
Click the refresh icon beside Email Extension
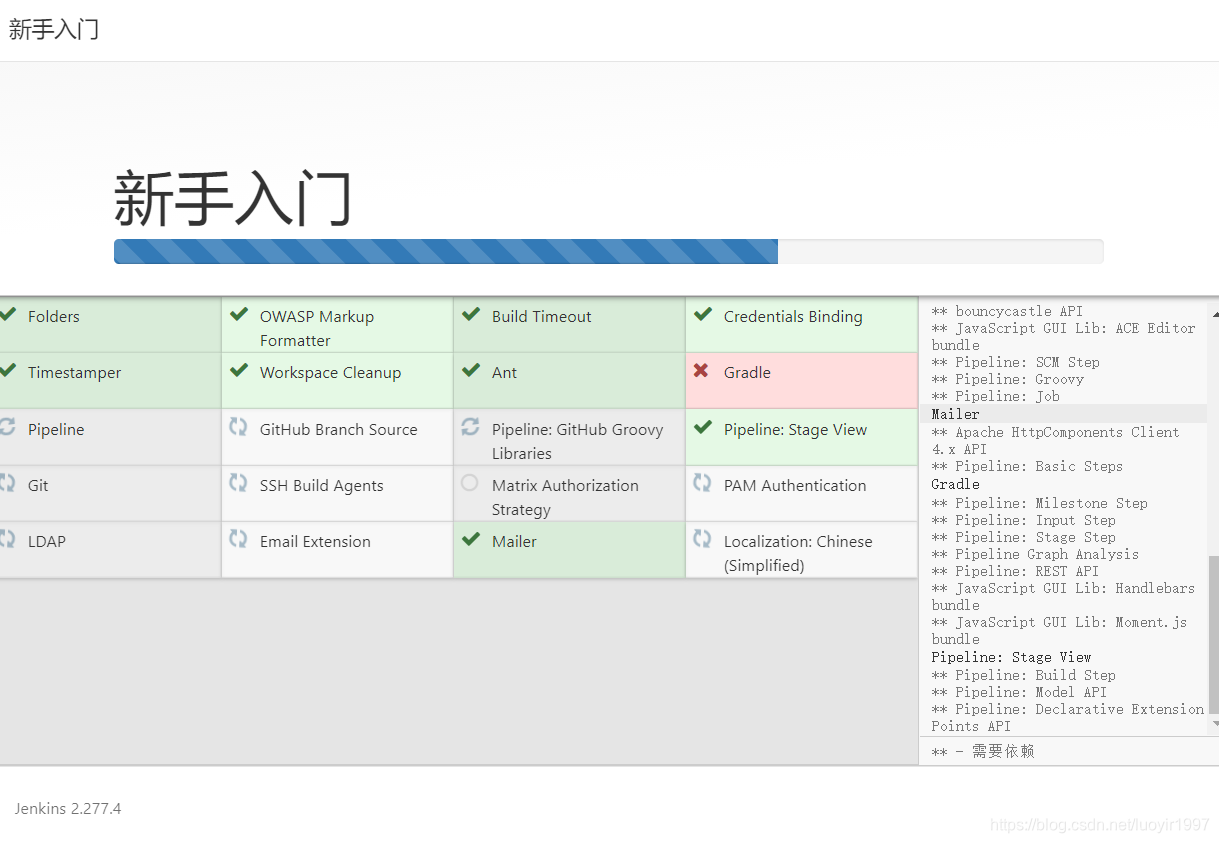click(238, 539)
